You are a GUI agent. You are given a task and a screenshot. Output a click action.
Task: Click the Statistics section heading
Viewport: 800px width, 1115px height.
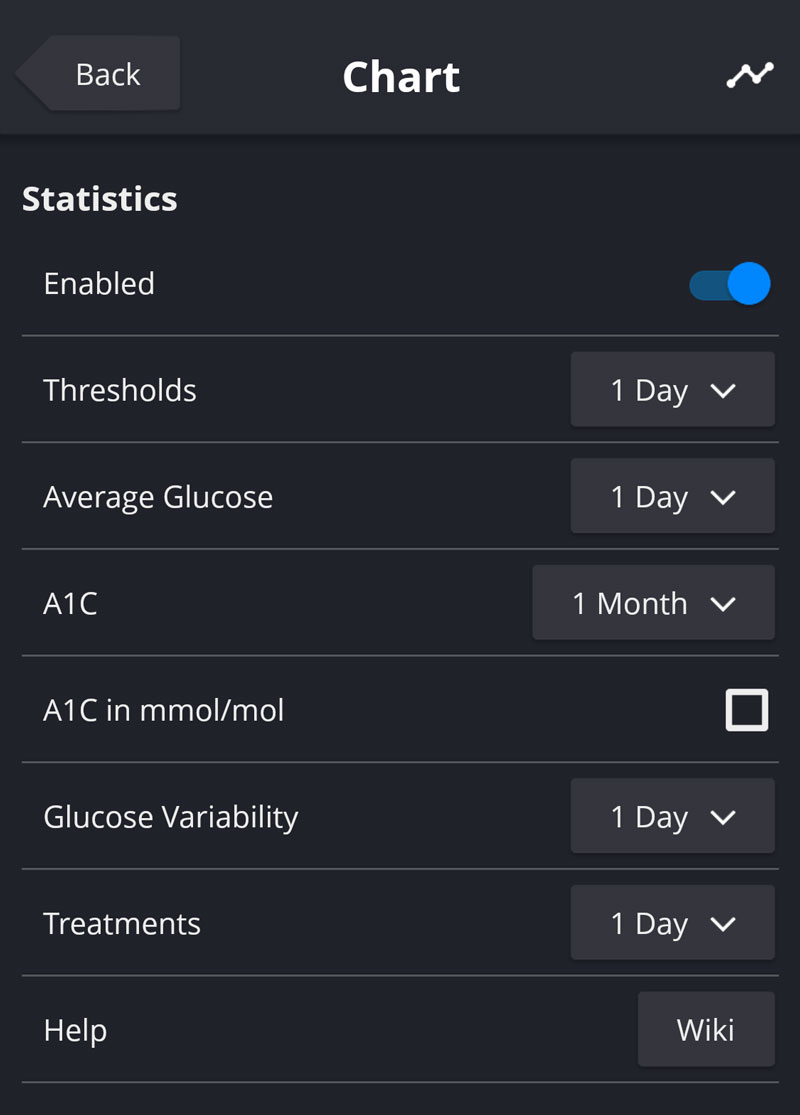[100, 199]
